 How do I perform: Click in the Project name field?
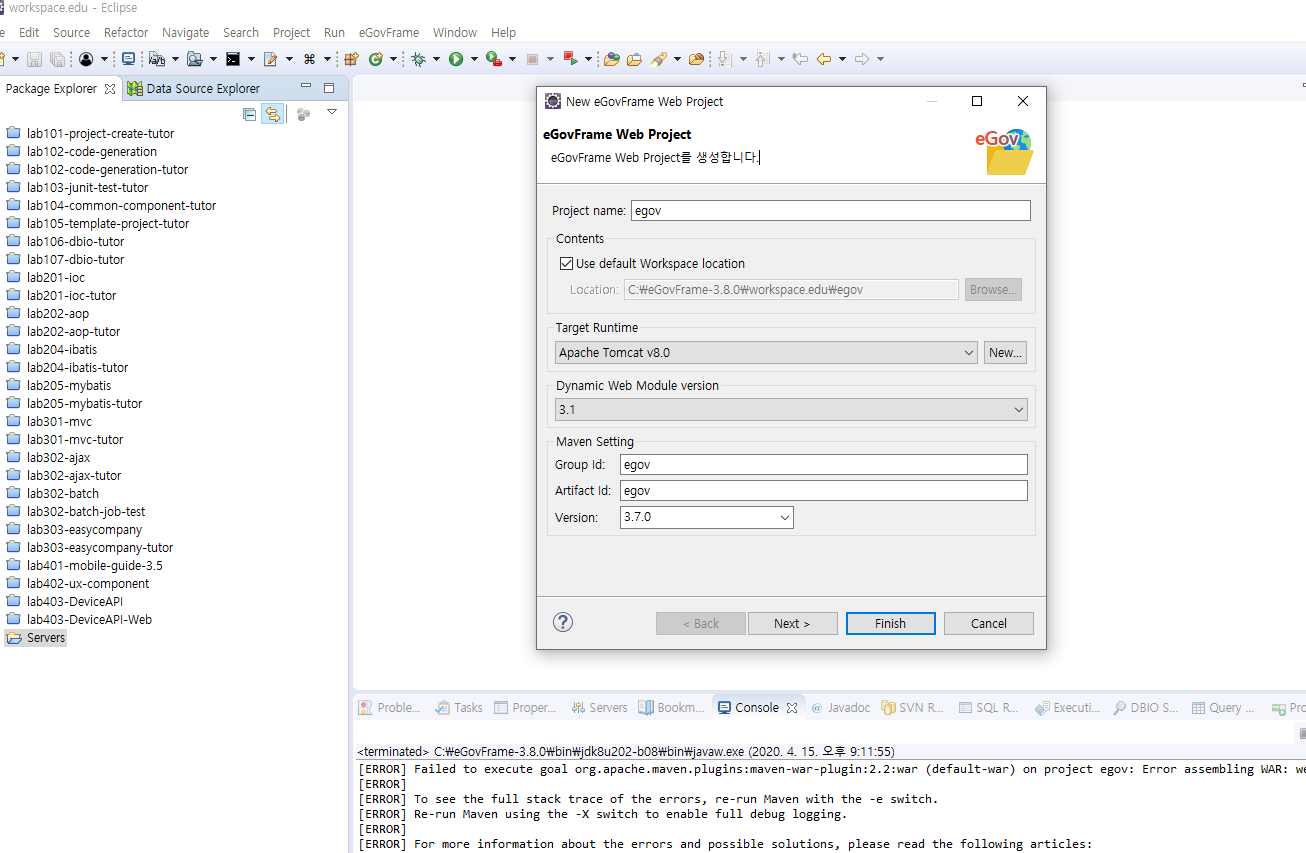pyautogui.click(x=830, y=211)
